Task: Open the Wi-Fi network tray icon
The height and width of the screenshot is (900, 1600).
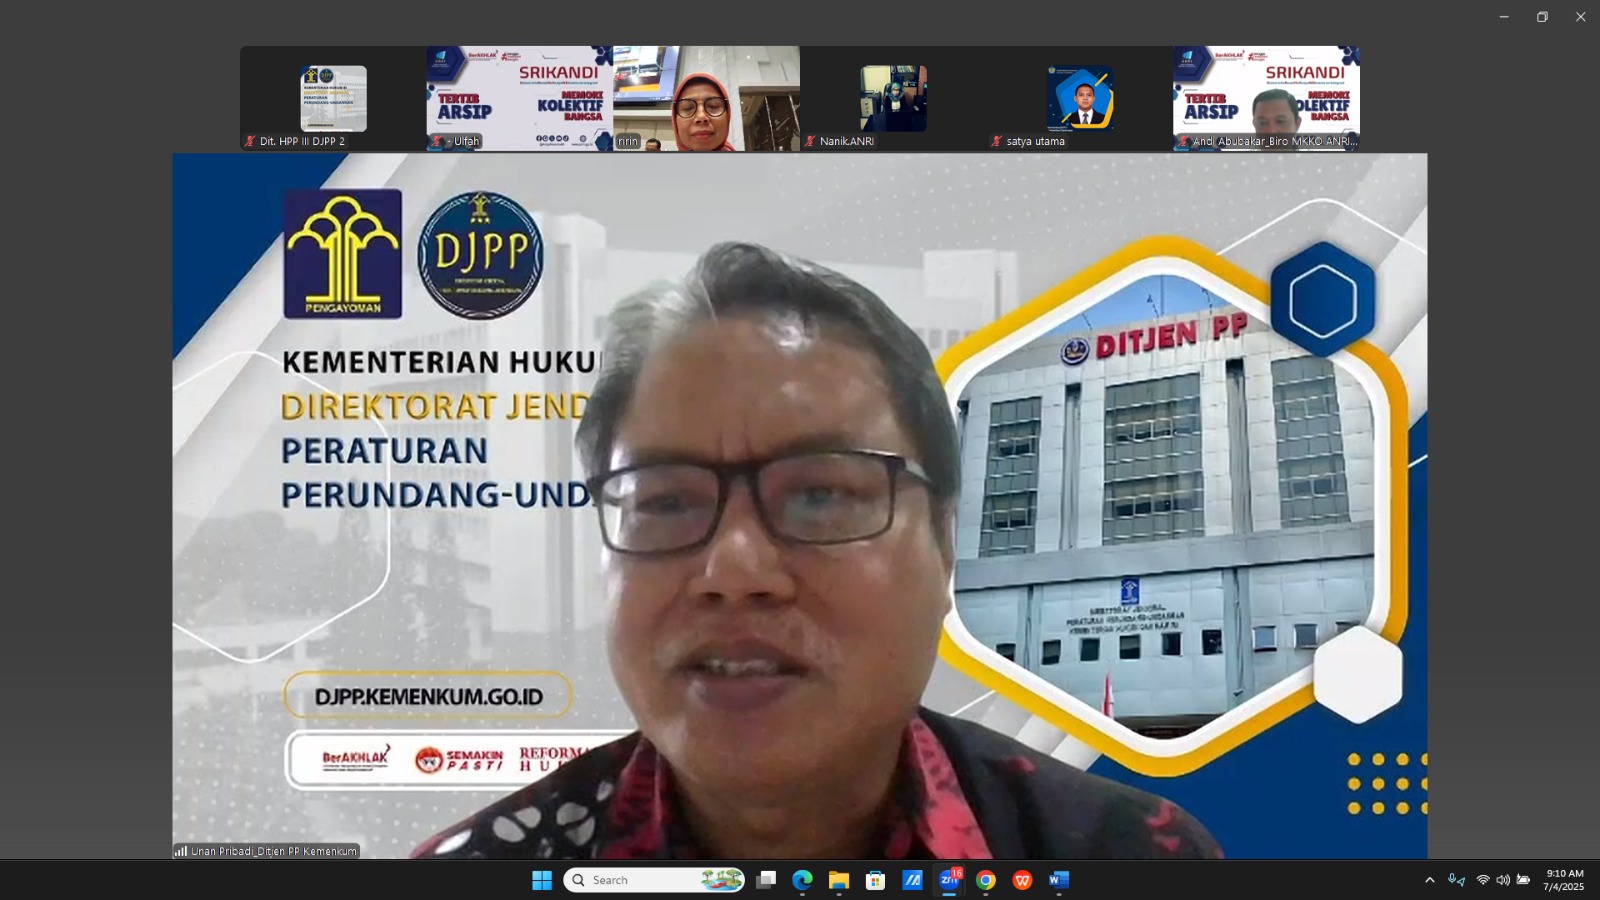Action: pyautogui.click(x=1483, y=880)
